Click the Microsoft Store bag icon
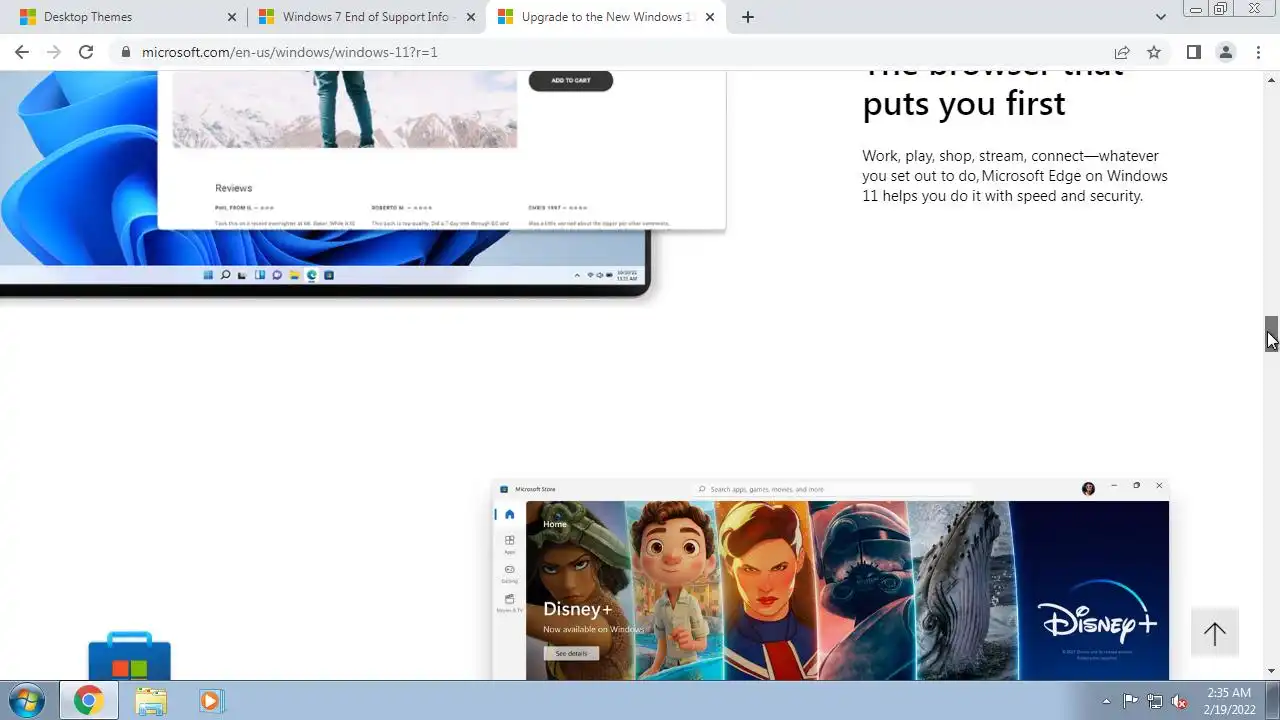 pyautogui.click(x=130, y=656)
